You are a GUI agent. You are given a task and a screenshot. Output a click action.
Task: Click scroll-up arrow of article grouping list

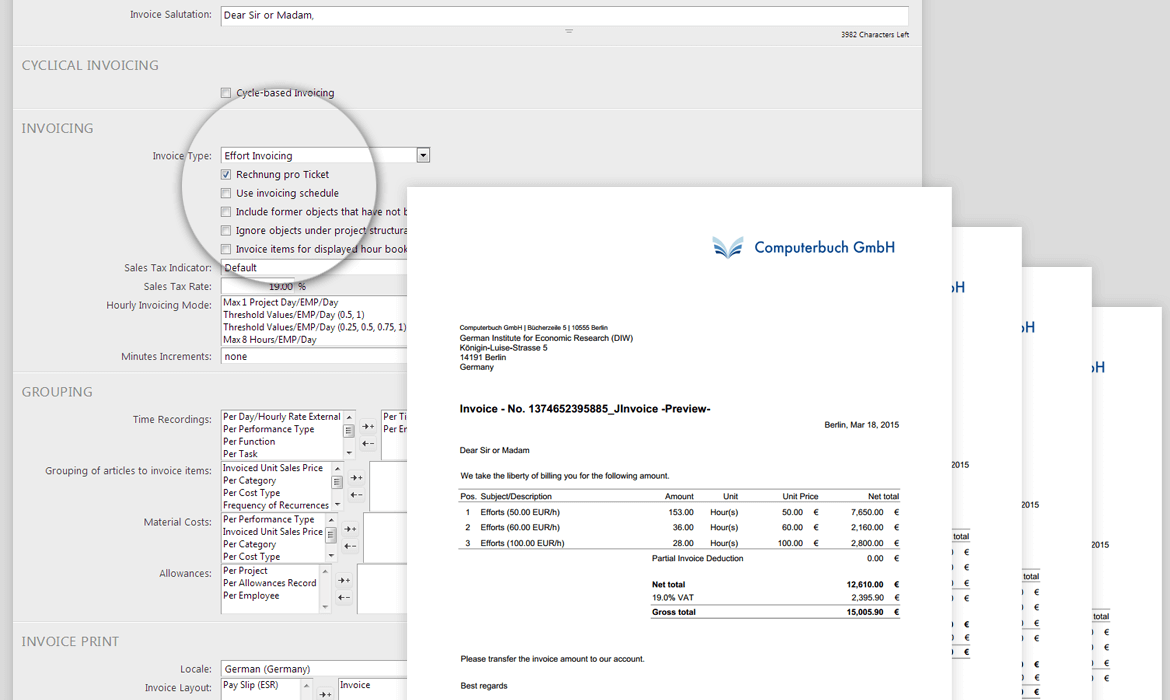pos(337,469)
